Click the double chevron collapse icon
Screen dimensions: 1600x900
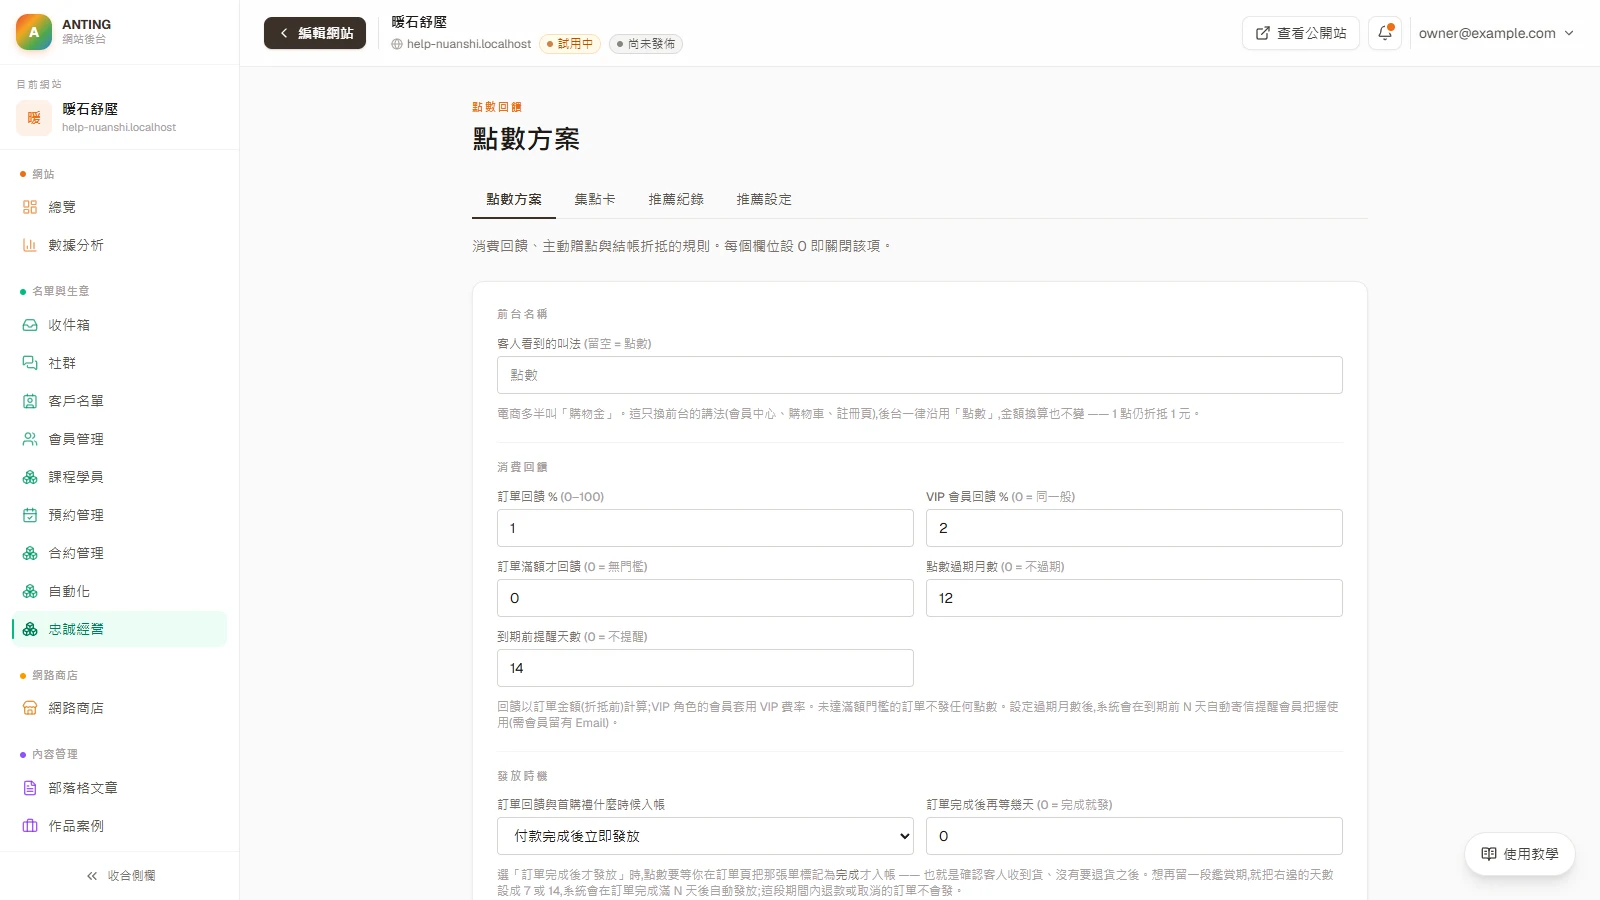point(92,876)
